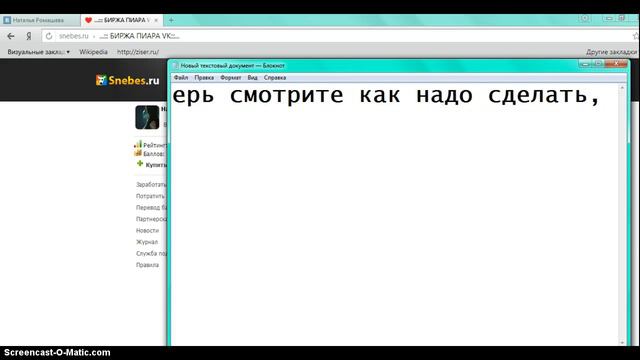Open Notepad Файл menu

[x=181, y=78]
